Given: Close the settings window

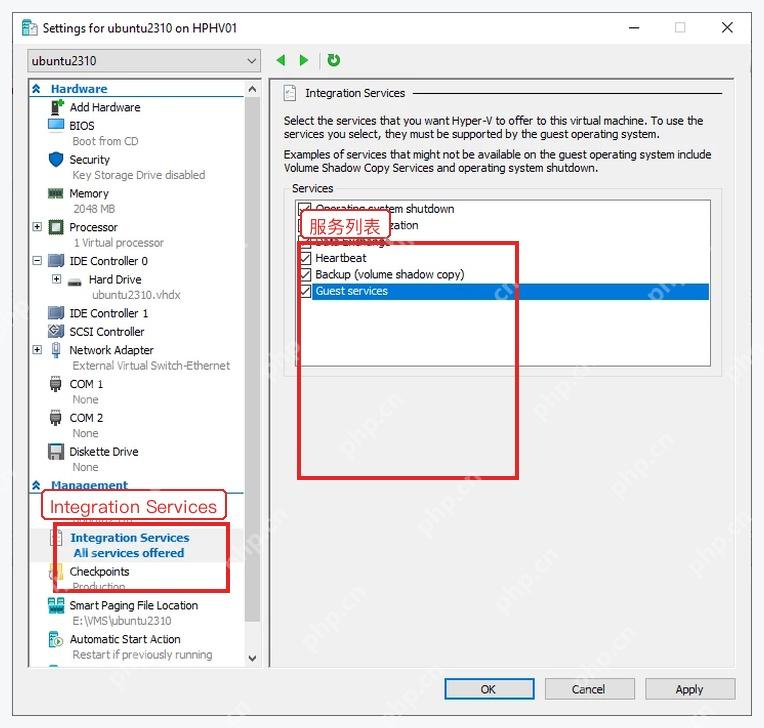Looking at the screenshot, I should pos(727,28).
